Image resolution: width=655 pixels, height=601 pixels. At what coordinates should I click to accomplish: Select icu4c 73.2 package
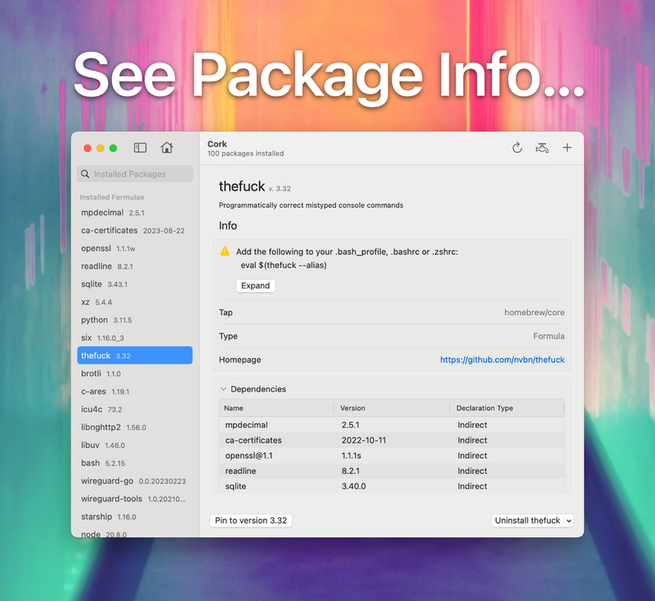(x=135, y=410)
